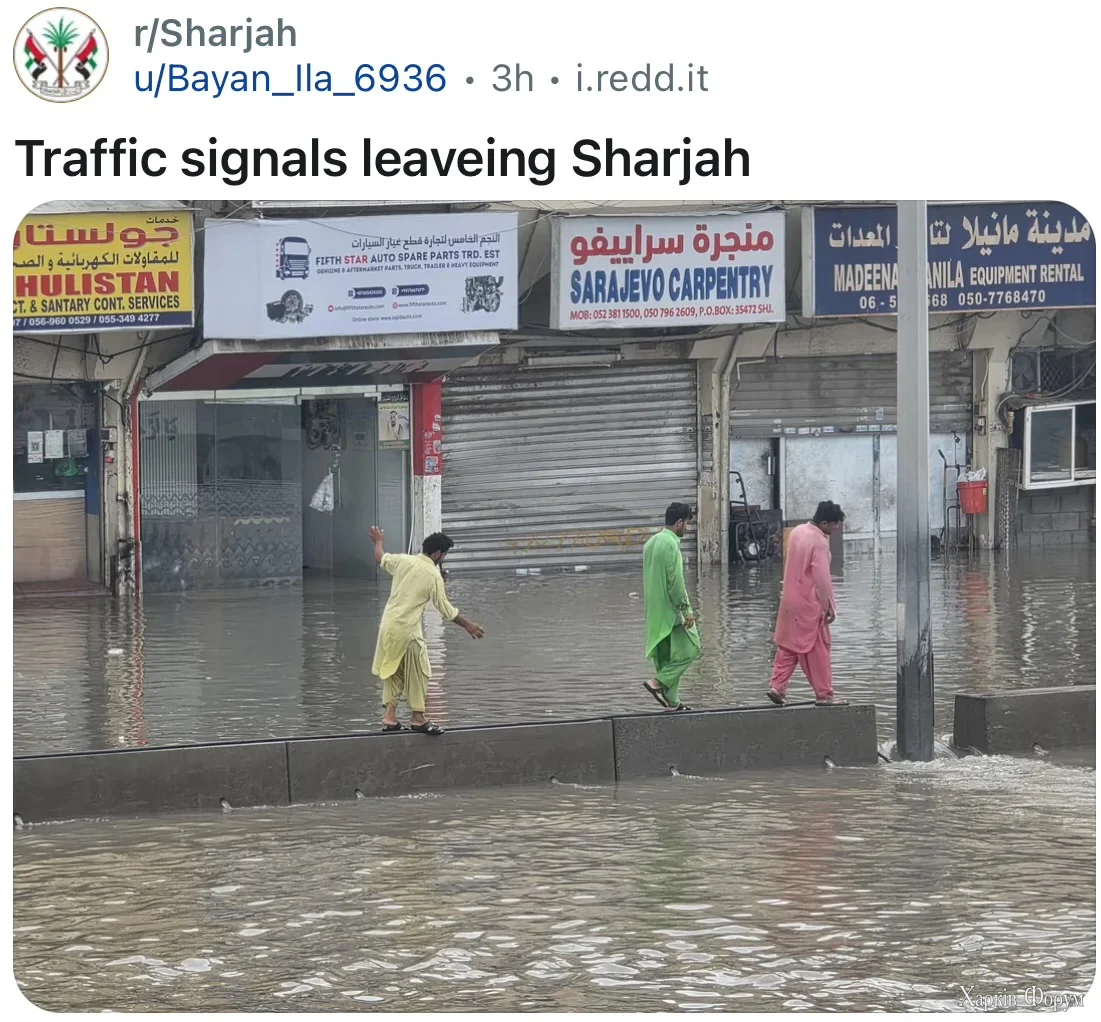
Task: Open user profile u/Bayan_Ila_6936
Action: 290,78
